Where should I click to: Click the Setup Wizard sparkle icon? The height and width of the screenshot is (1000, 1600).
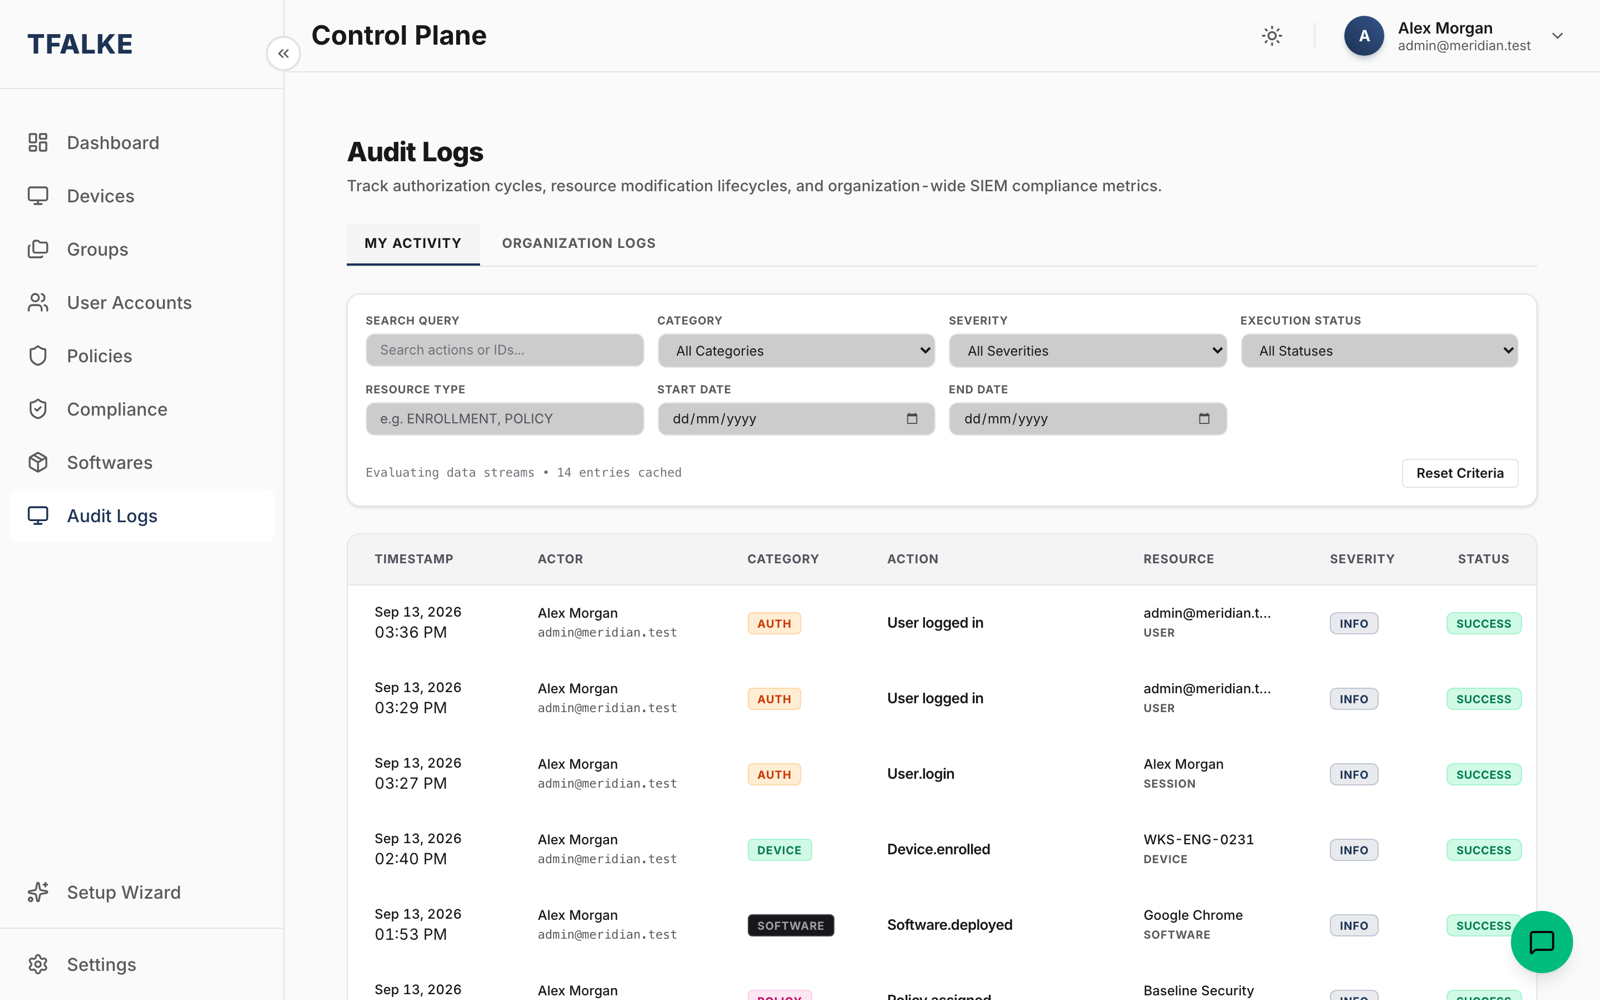click(x=38, y=892)
